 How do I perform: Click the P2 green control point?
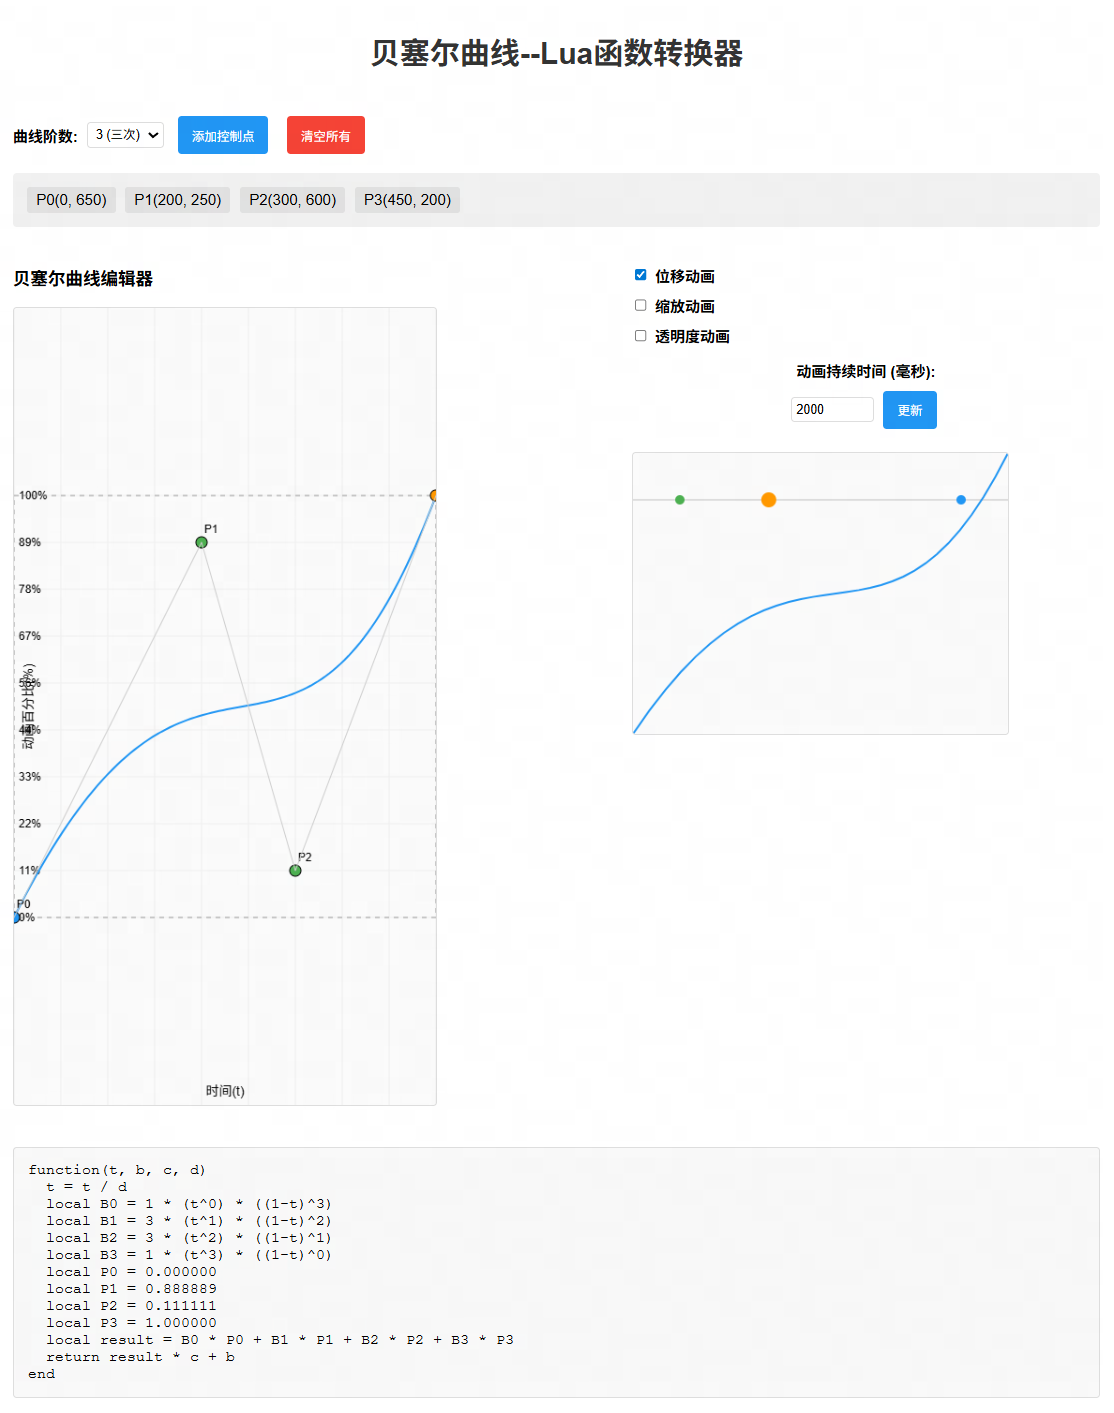pos(295,870)
